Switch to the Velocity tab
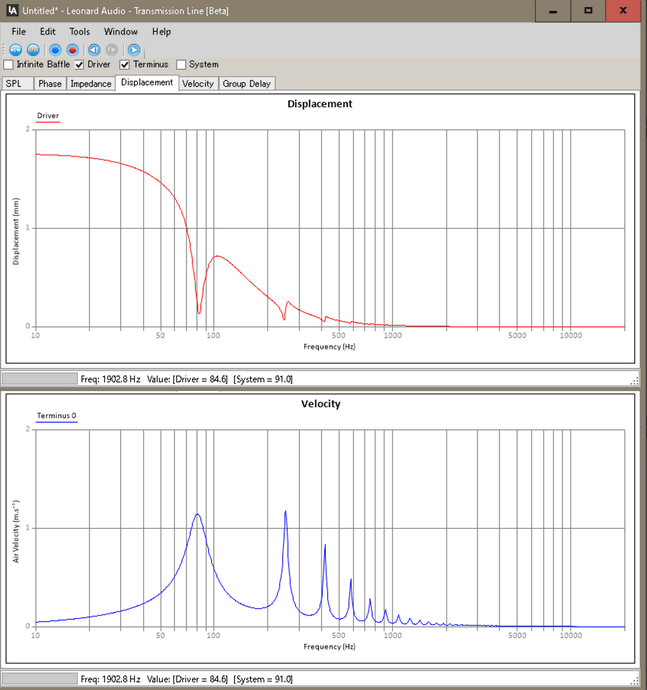Viewport: 647px width, 690px height. tap(198, 84)
